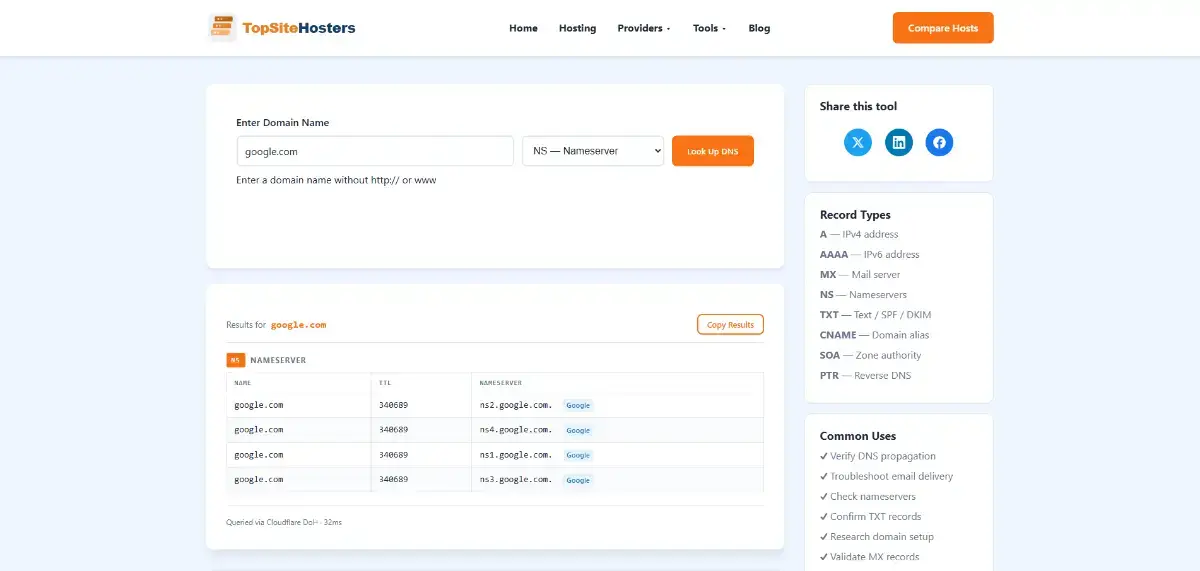Click the Google tag beside ns4.google.com.

578,430
